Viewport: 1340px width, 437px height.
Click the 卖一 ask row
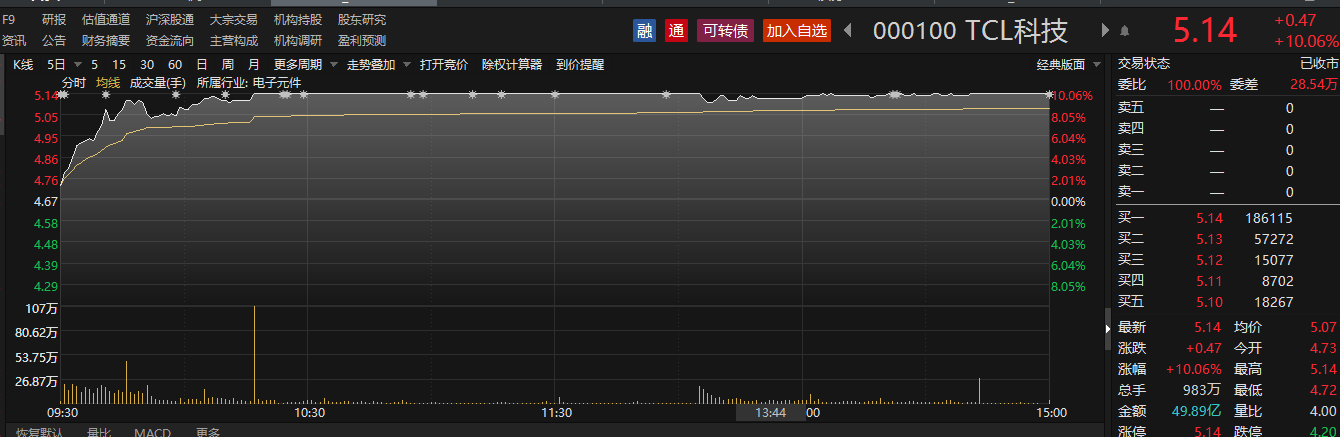point(1225,192)
